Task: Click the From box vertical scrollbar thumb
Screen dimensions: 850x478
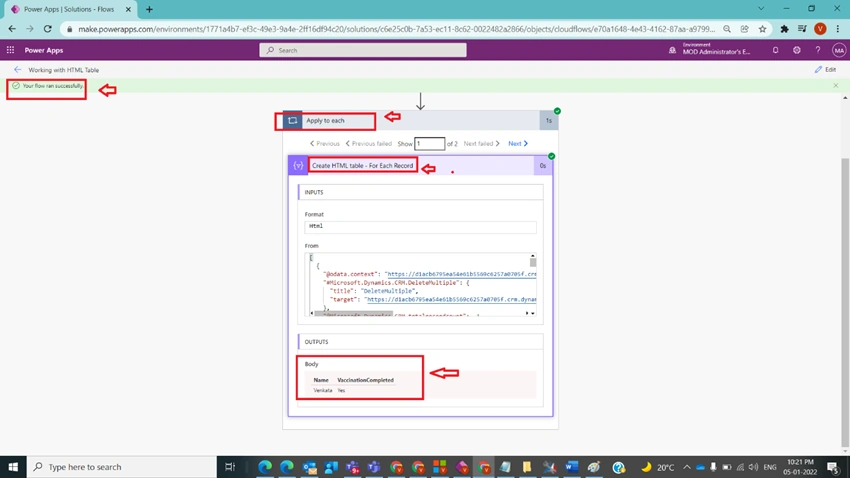Action: [x=533, y=262]
